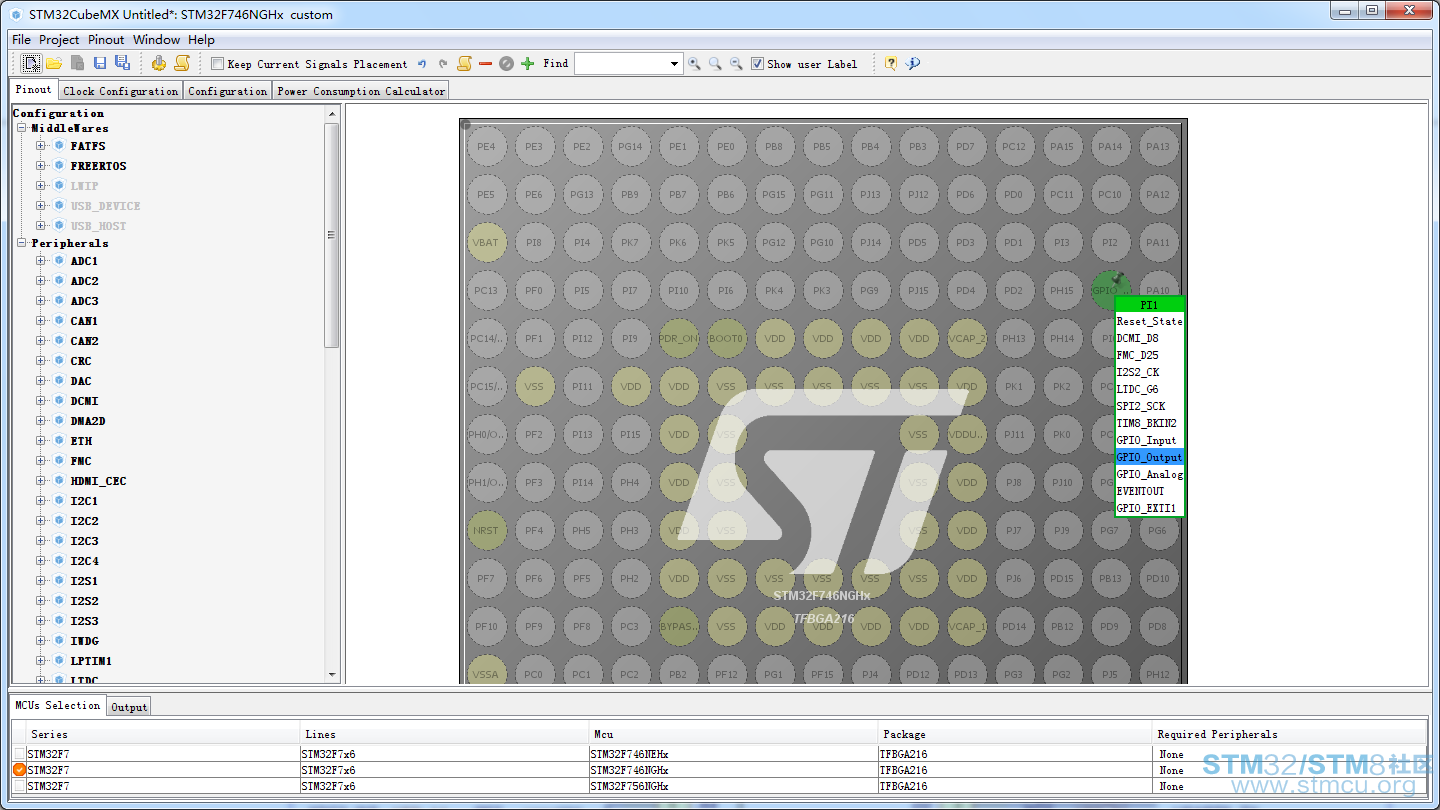Collapse the Peripherals tree node
The image size is (1440, 810).
coord(22,243)
